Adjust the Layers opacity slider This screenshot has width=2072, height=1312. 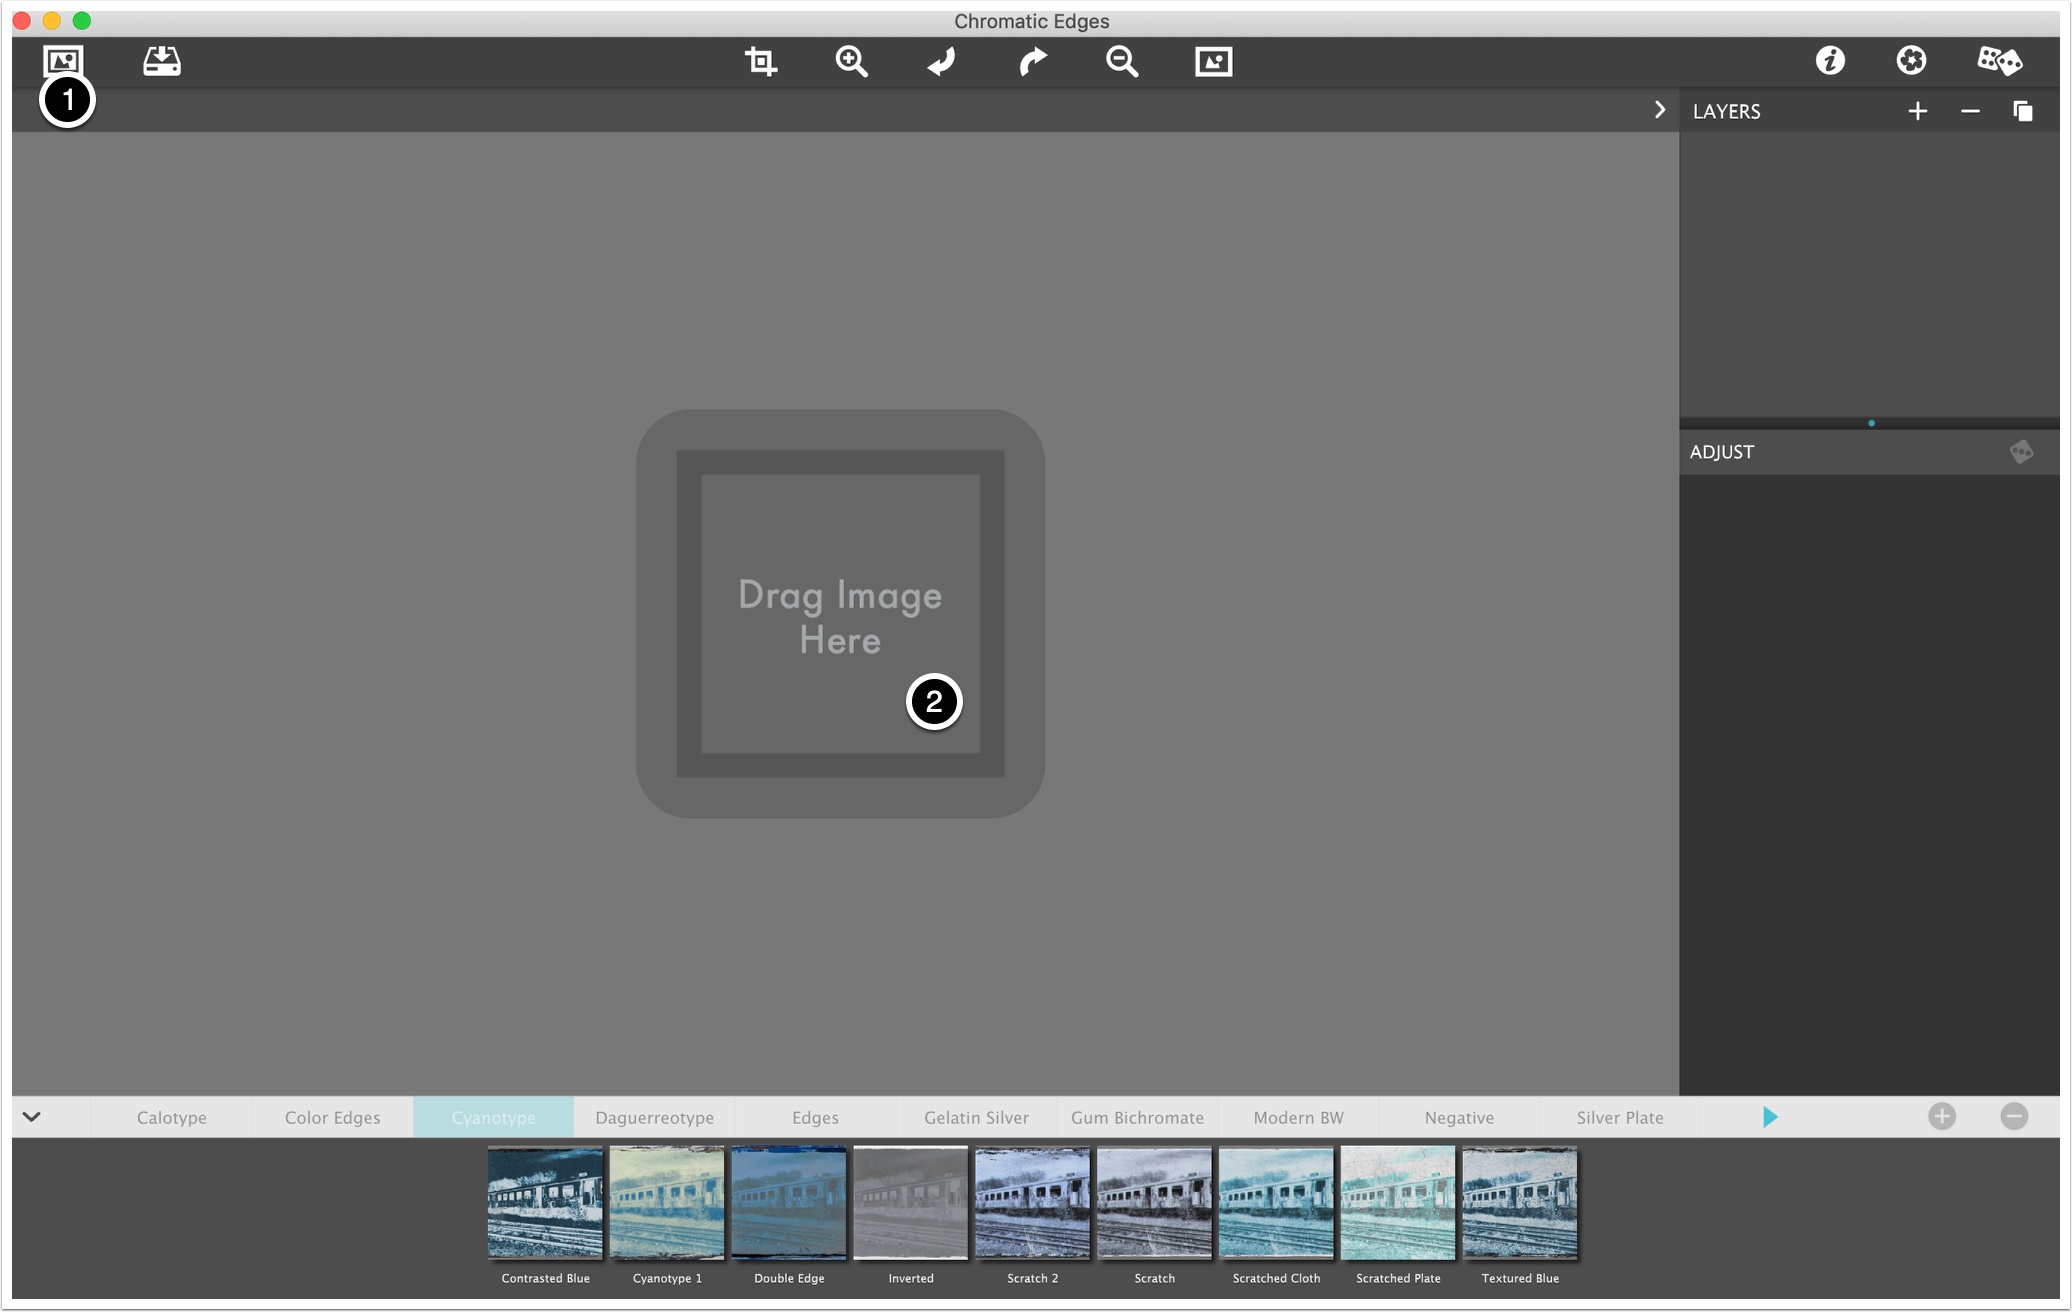(1868, 423)
